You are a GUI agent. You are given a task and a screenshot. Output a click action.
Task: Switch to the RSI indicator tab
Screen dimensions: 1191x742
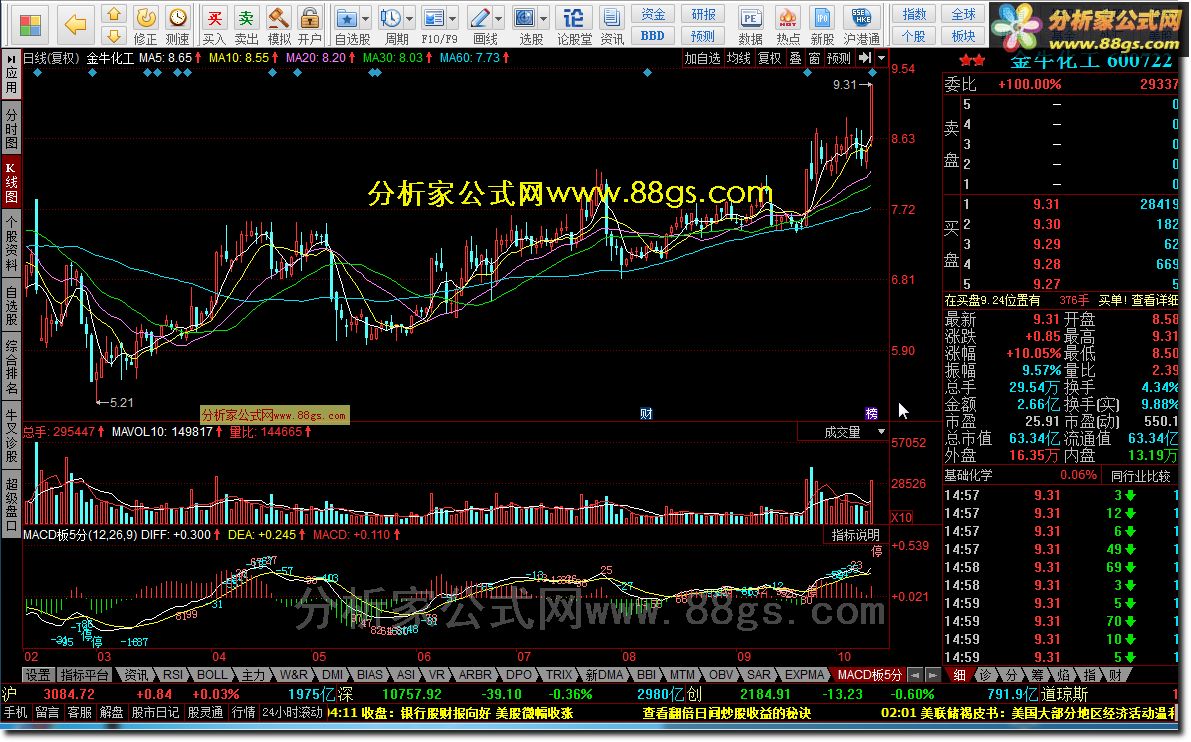(x=172, y=674)
